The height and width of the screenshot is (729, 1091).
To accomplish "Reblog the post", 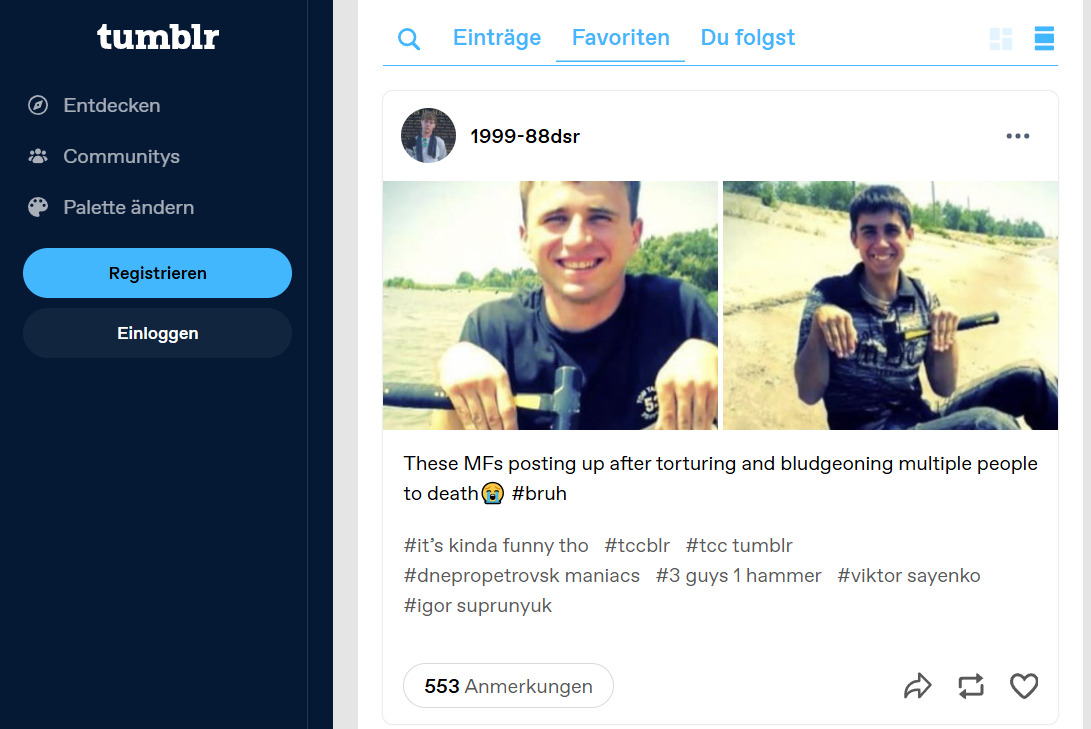I will coord(970,686).
